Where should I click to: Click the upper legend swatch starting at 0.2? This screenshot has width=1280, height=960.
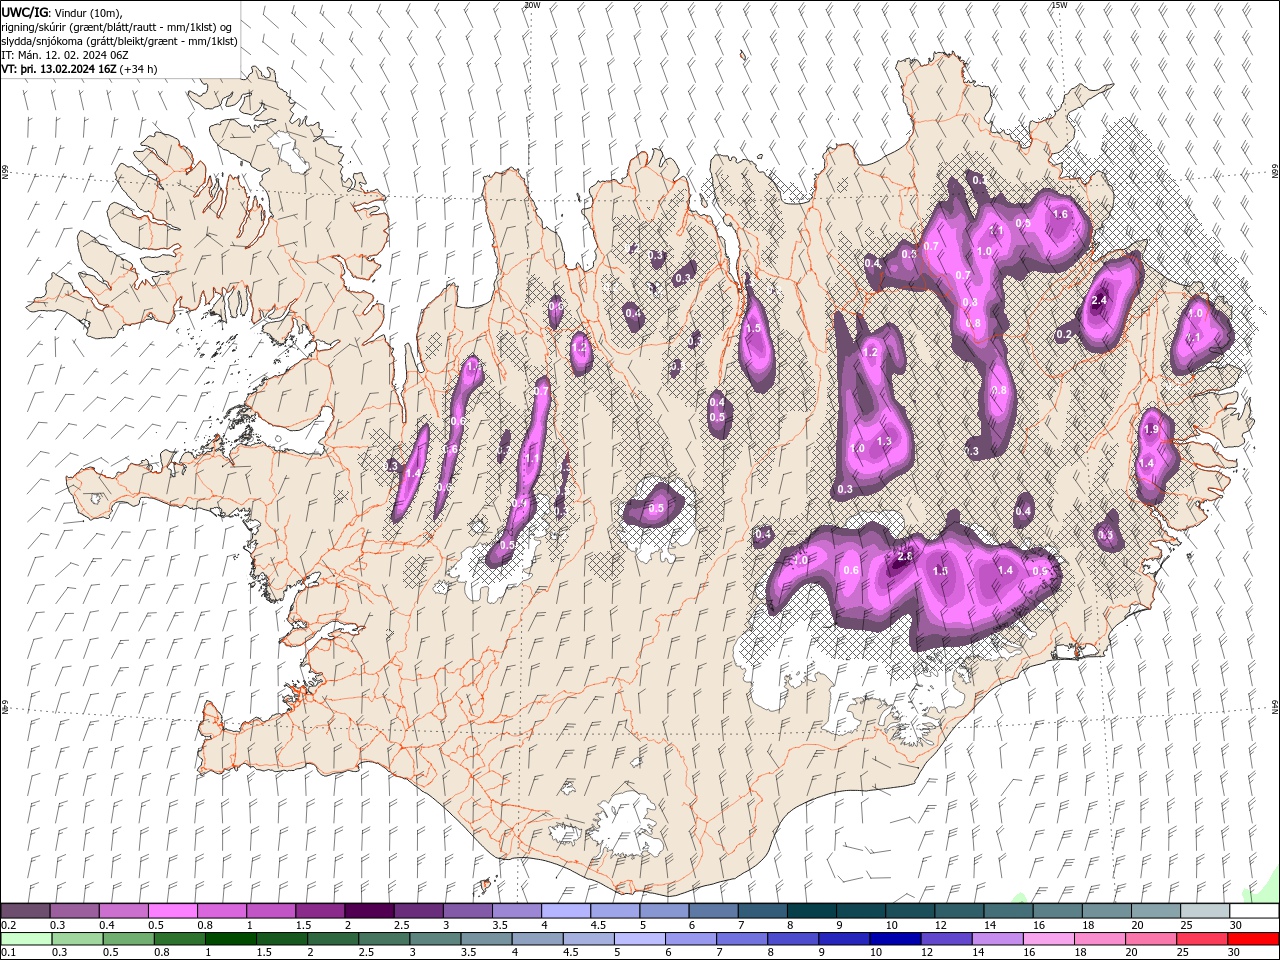(x=25, y=911)
